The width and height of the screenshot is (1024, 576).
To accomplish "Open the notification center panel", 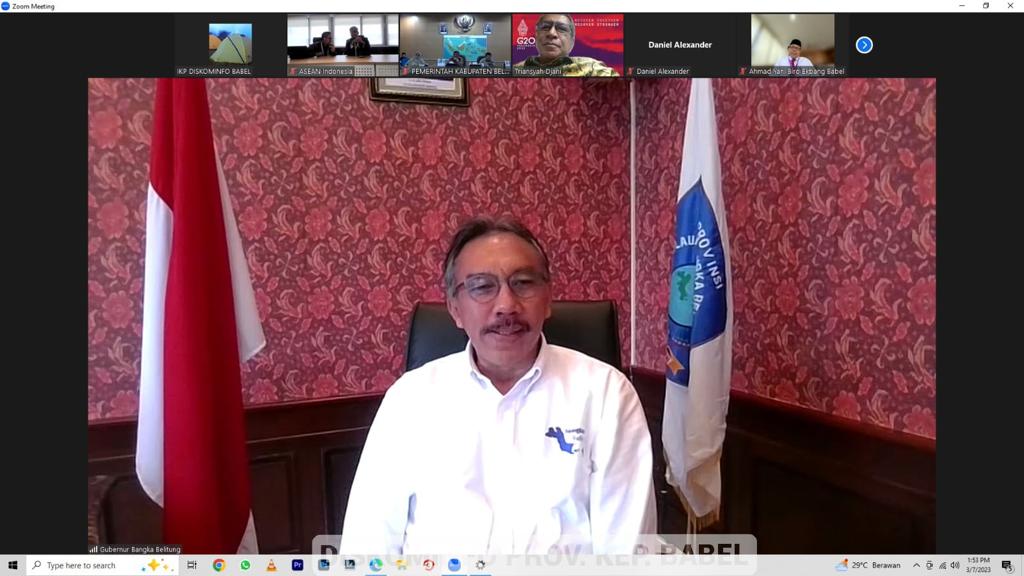I will 1007,565.
